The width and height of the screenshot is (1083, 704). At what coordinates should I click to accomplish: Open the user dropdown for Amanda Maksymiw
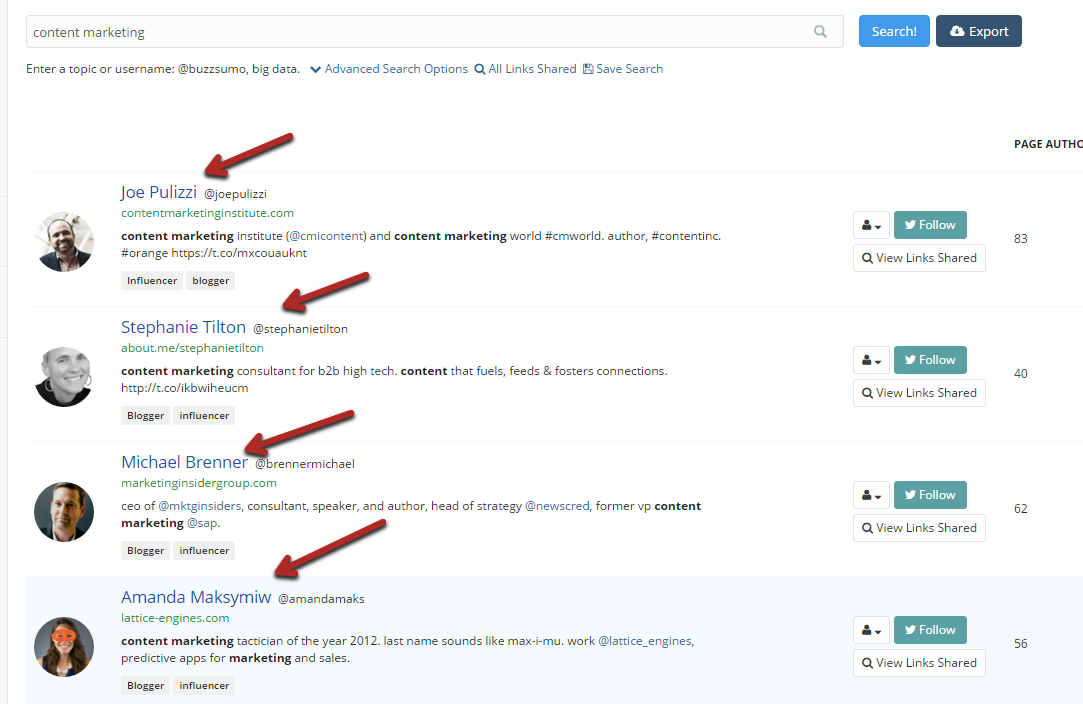[871, 630]
